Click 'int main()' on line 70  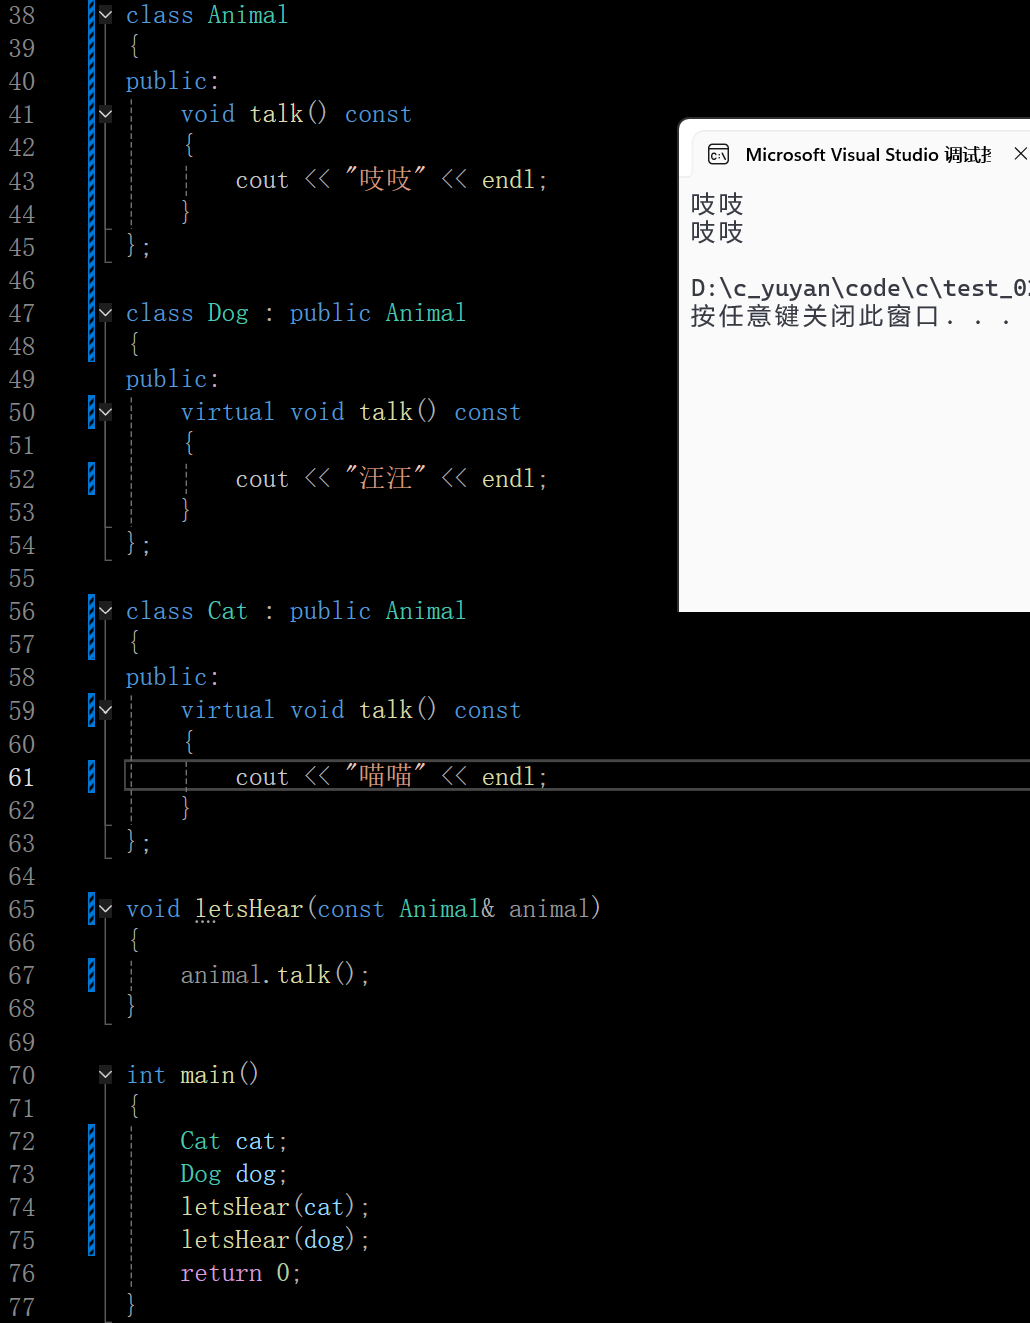pos(193,1075)
